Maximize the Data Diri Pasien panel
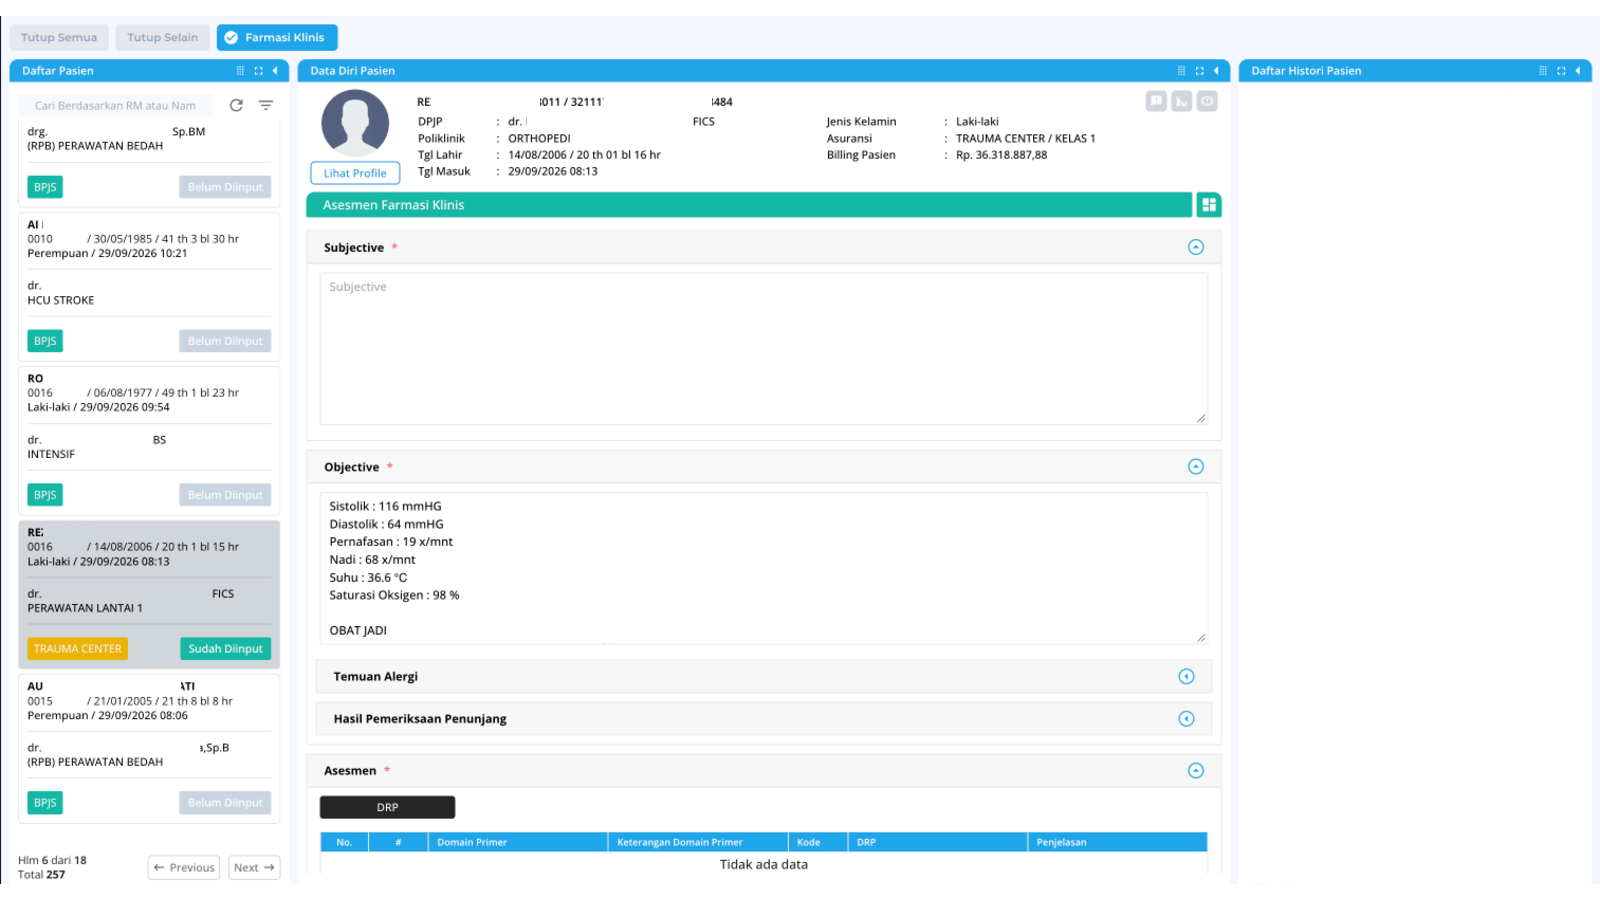 point(1199,71)
